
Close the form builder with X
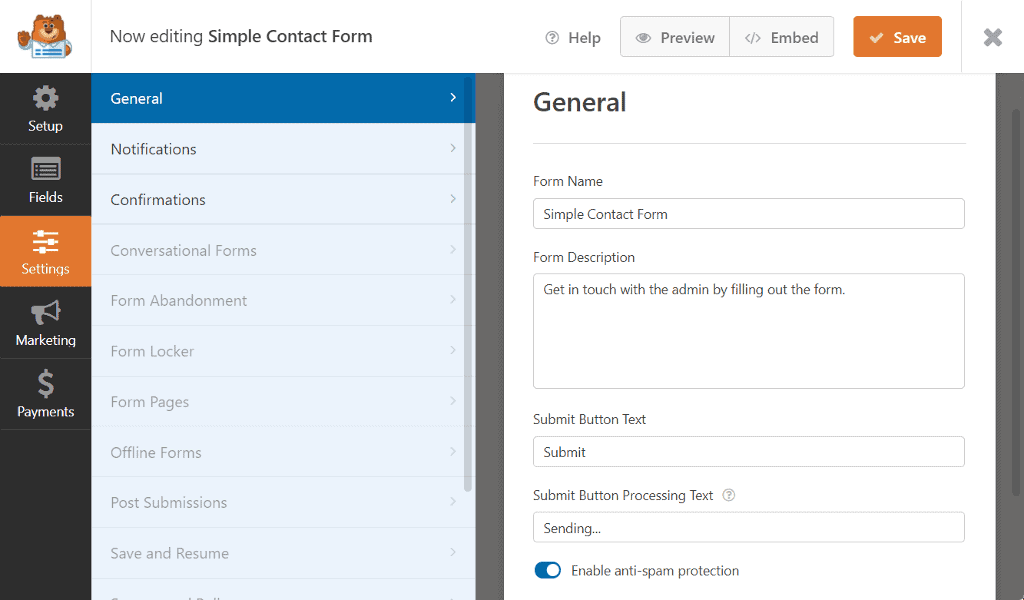(x=992, y=37)
